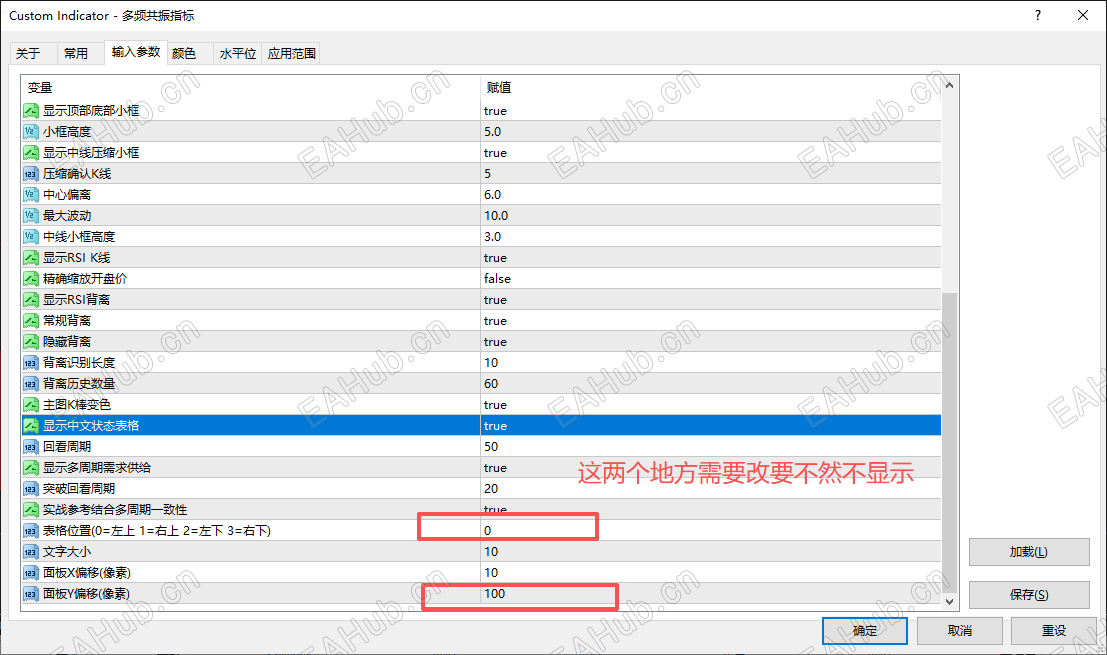Click the bool icon beside 显示RSI背离
1107x655 pixels.
[30, 300]
